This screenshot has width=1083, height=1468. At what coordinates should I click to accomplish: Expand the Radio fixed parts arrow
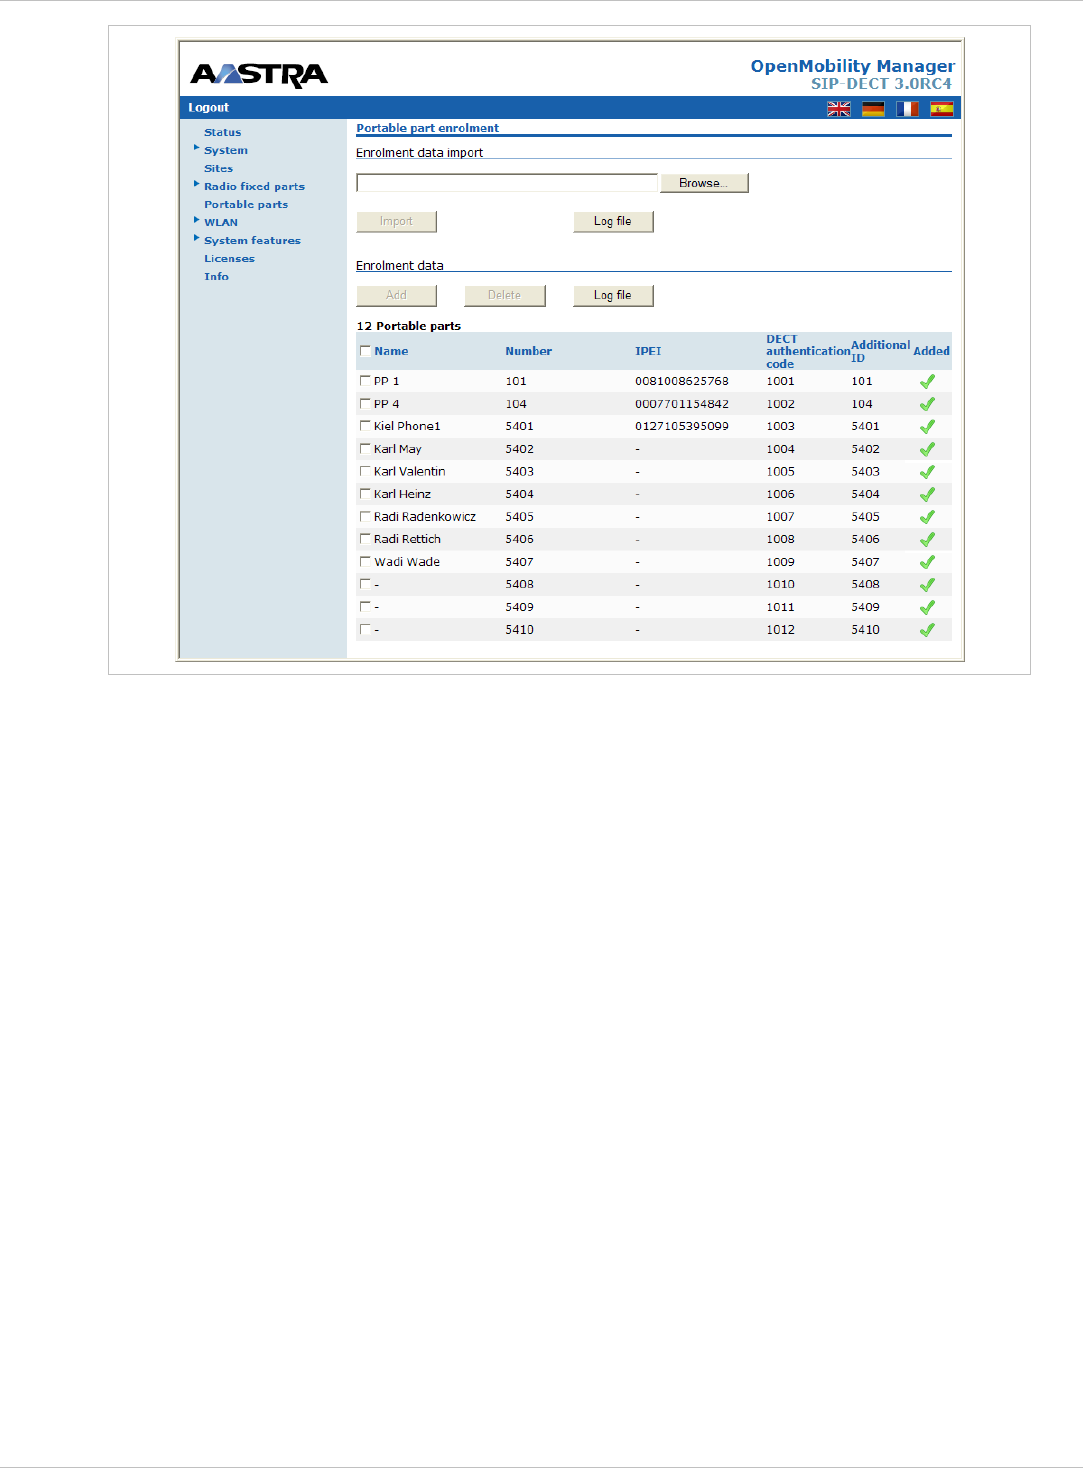(196, 184)
